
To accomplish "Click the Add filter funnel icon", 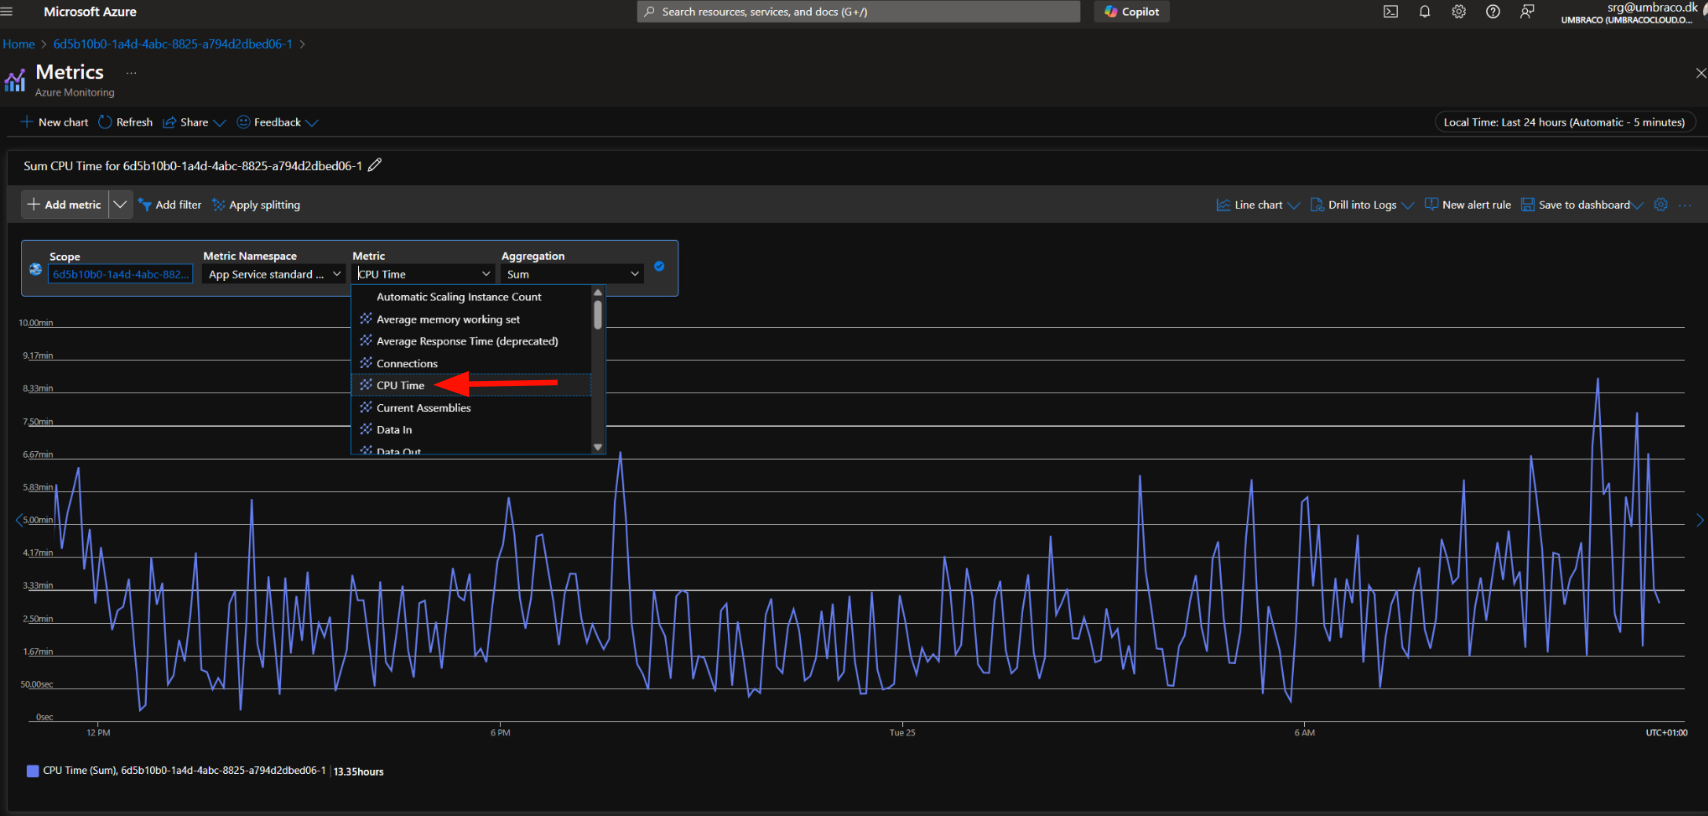I will (x=146, y=205).
